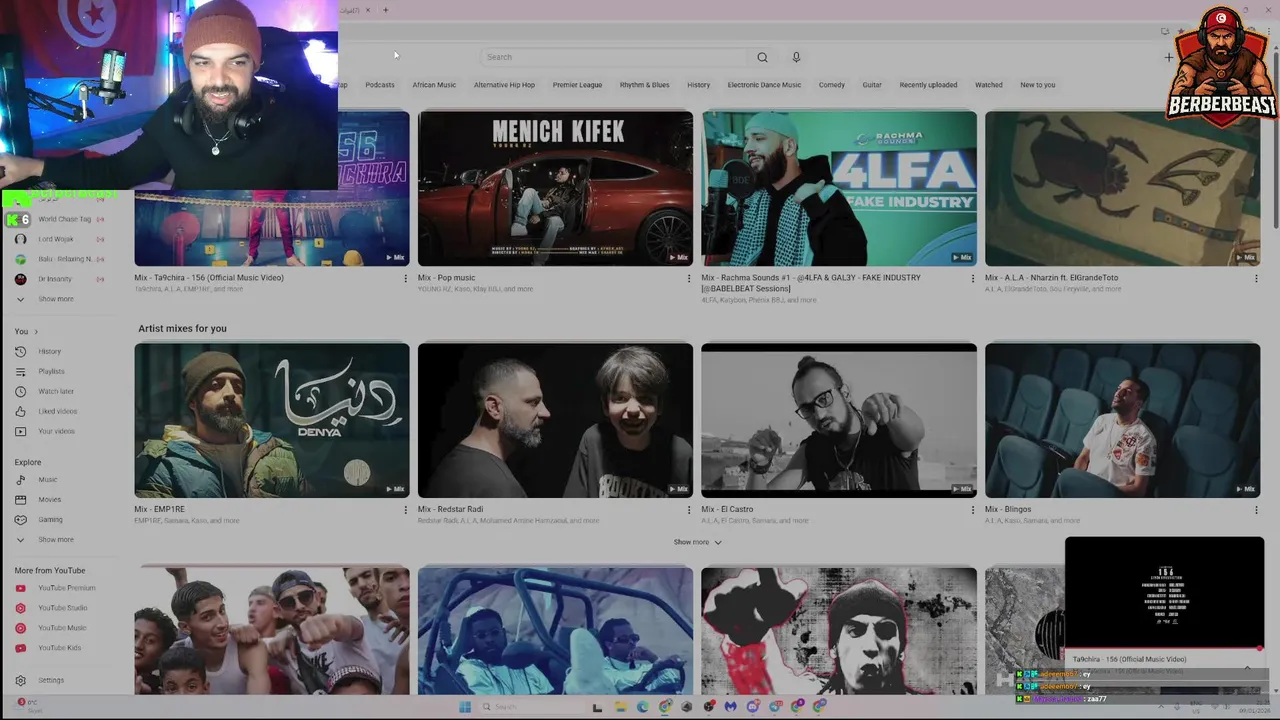
Task: Select the Podcasts filter chip
Action: pyautogui.click(x=380, y=85)
